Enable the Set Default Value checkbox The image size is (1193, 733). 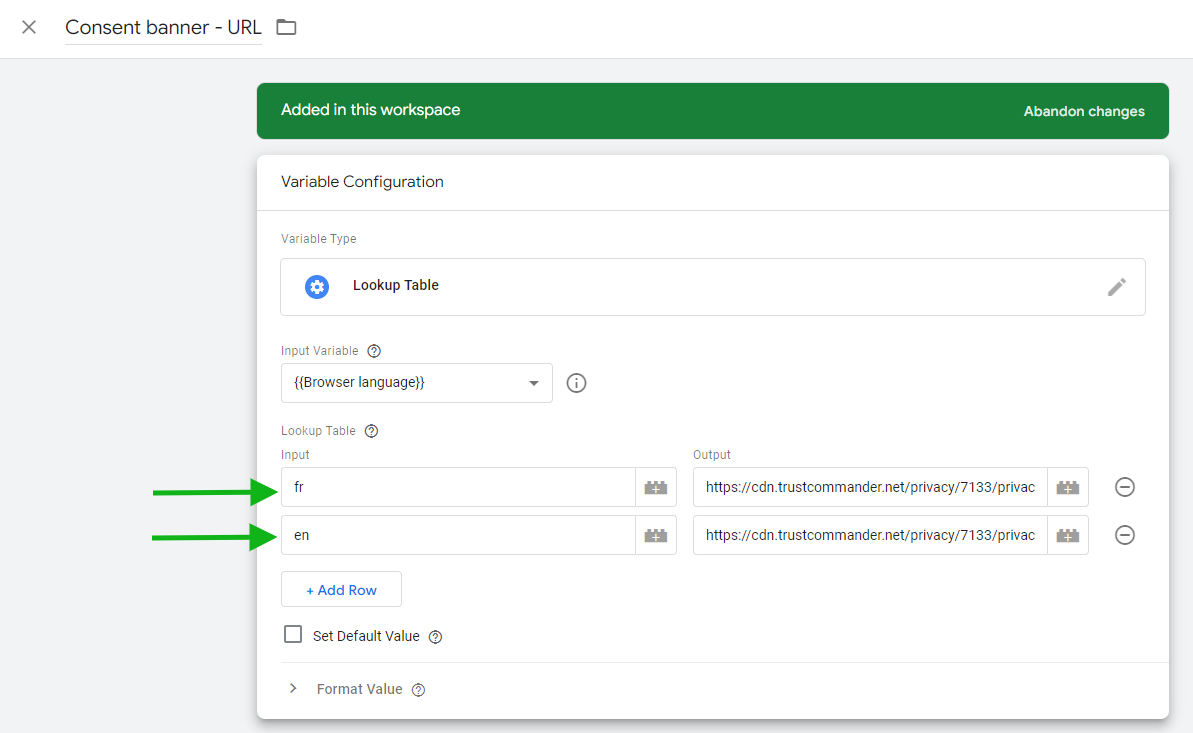293,635
